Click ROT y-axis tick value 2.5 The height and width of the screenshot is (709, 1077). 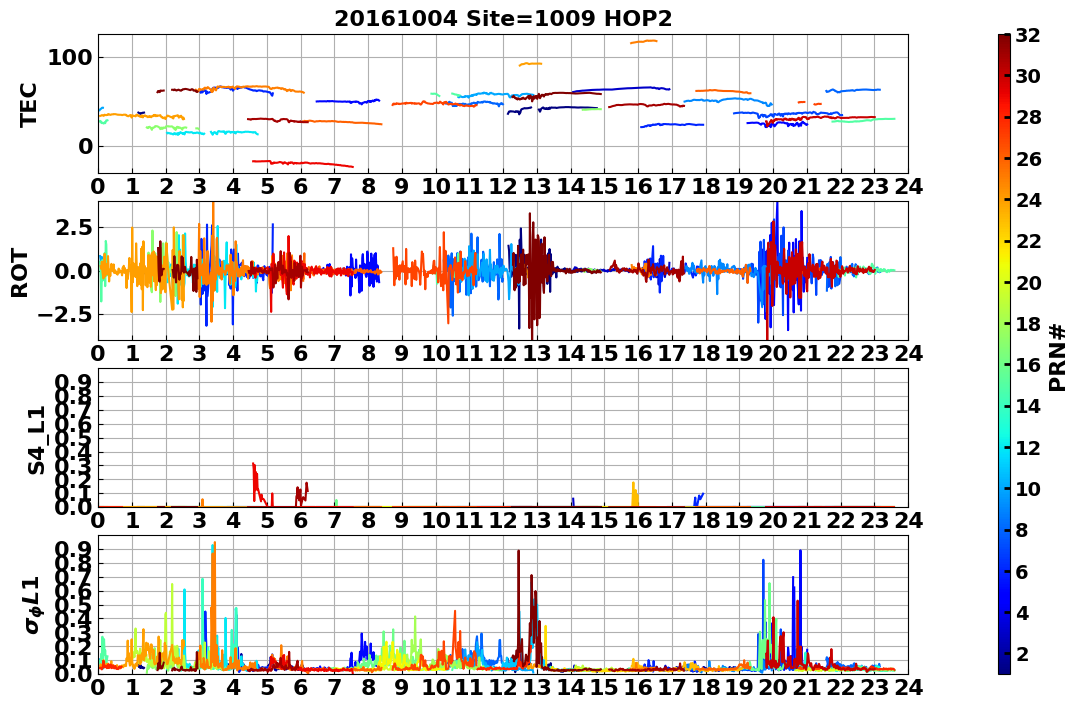[x=73, y=227]
